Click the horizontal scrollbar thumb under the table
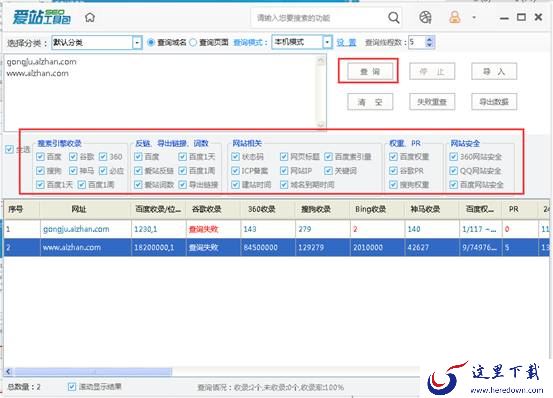Image resolution: width=553 pixels, height=398 pixels. tap(93, 372)
